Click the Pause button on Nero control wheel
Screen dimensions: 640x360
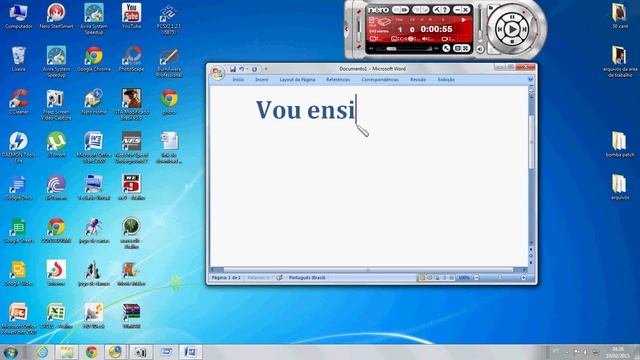[512, 17]
